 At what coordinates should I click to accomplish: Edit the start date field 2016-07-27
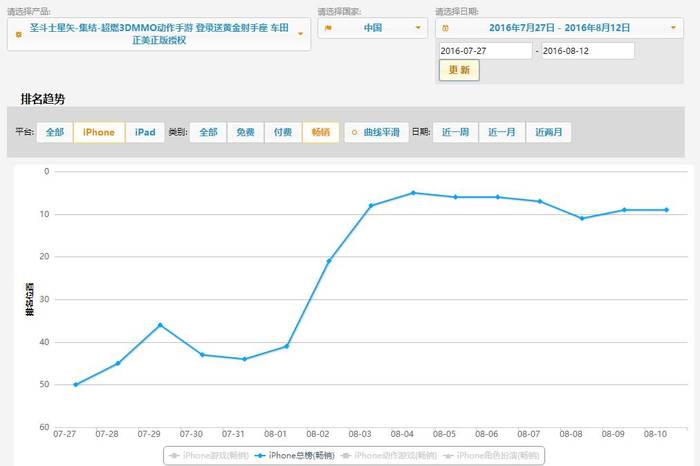point(486,51)
